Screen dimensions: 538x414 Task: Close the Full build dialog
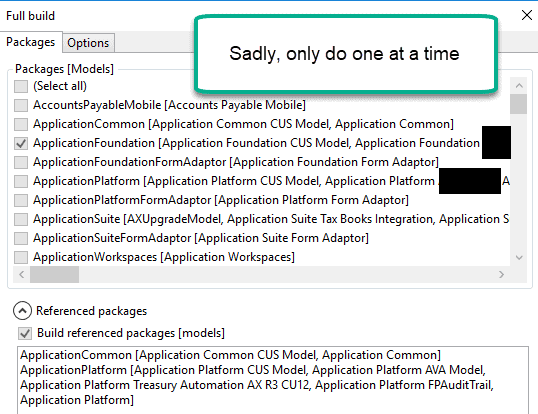click(x=527, y=15)
